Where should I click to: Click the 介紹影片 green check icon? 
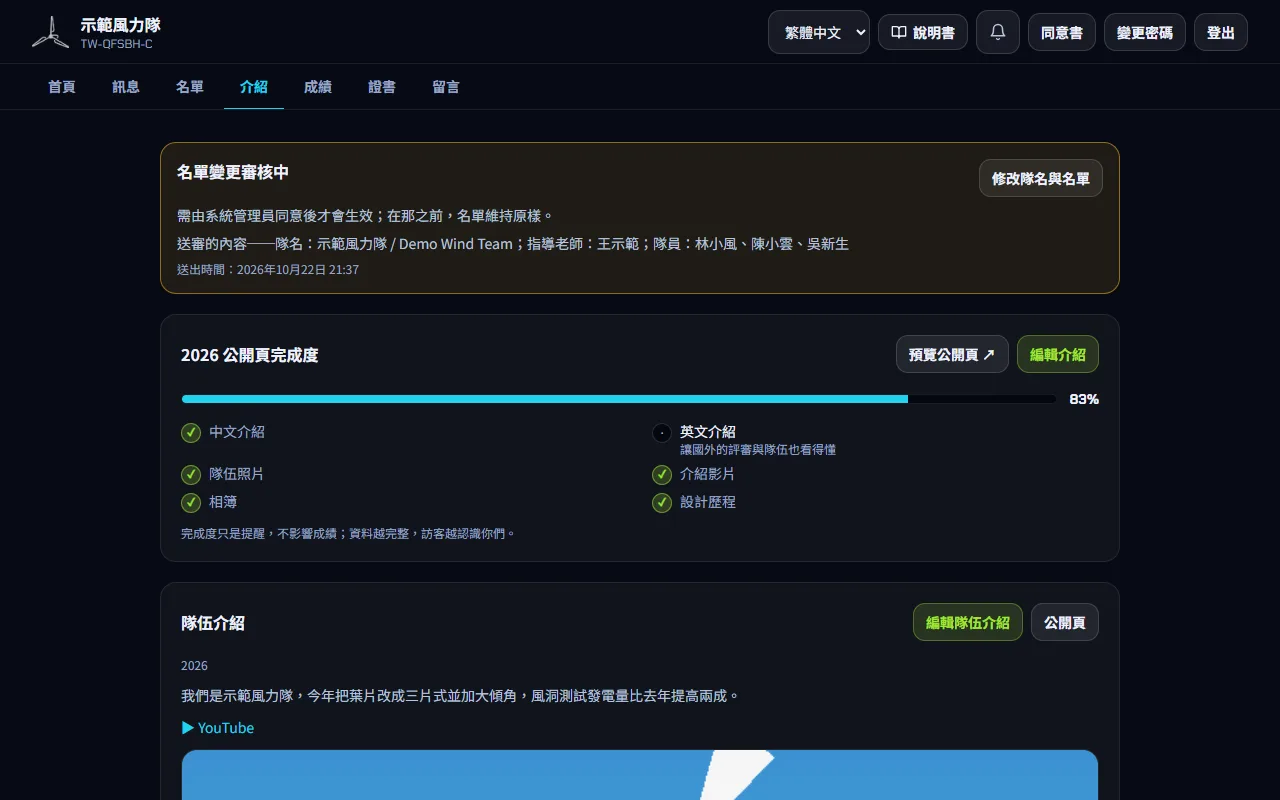(662, 474)
